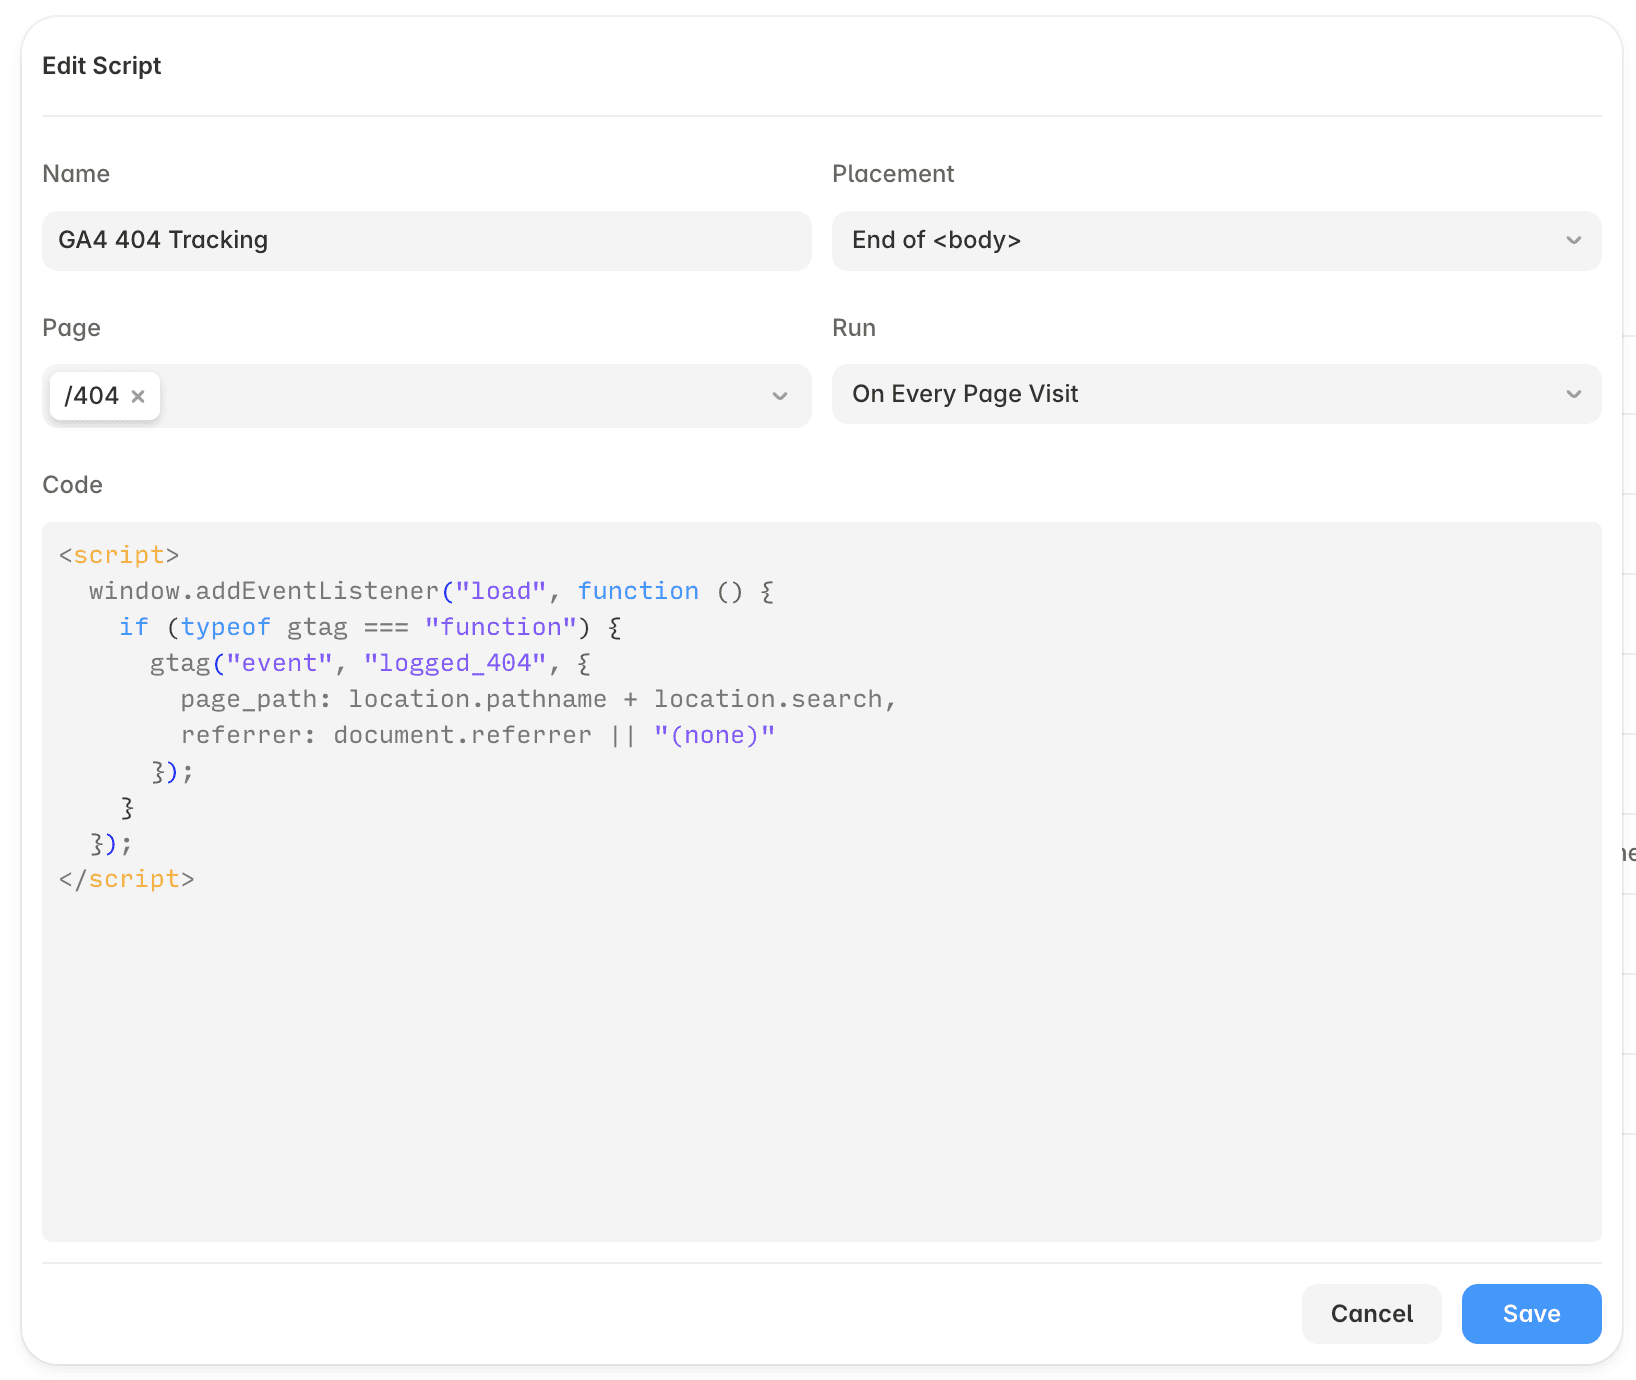
Task: Click the Name field containing GA4 404 Tracking
Action: pyautogui.click(x=426, y=240)
